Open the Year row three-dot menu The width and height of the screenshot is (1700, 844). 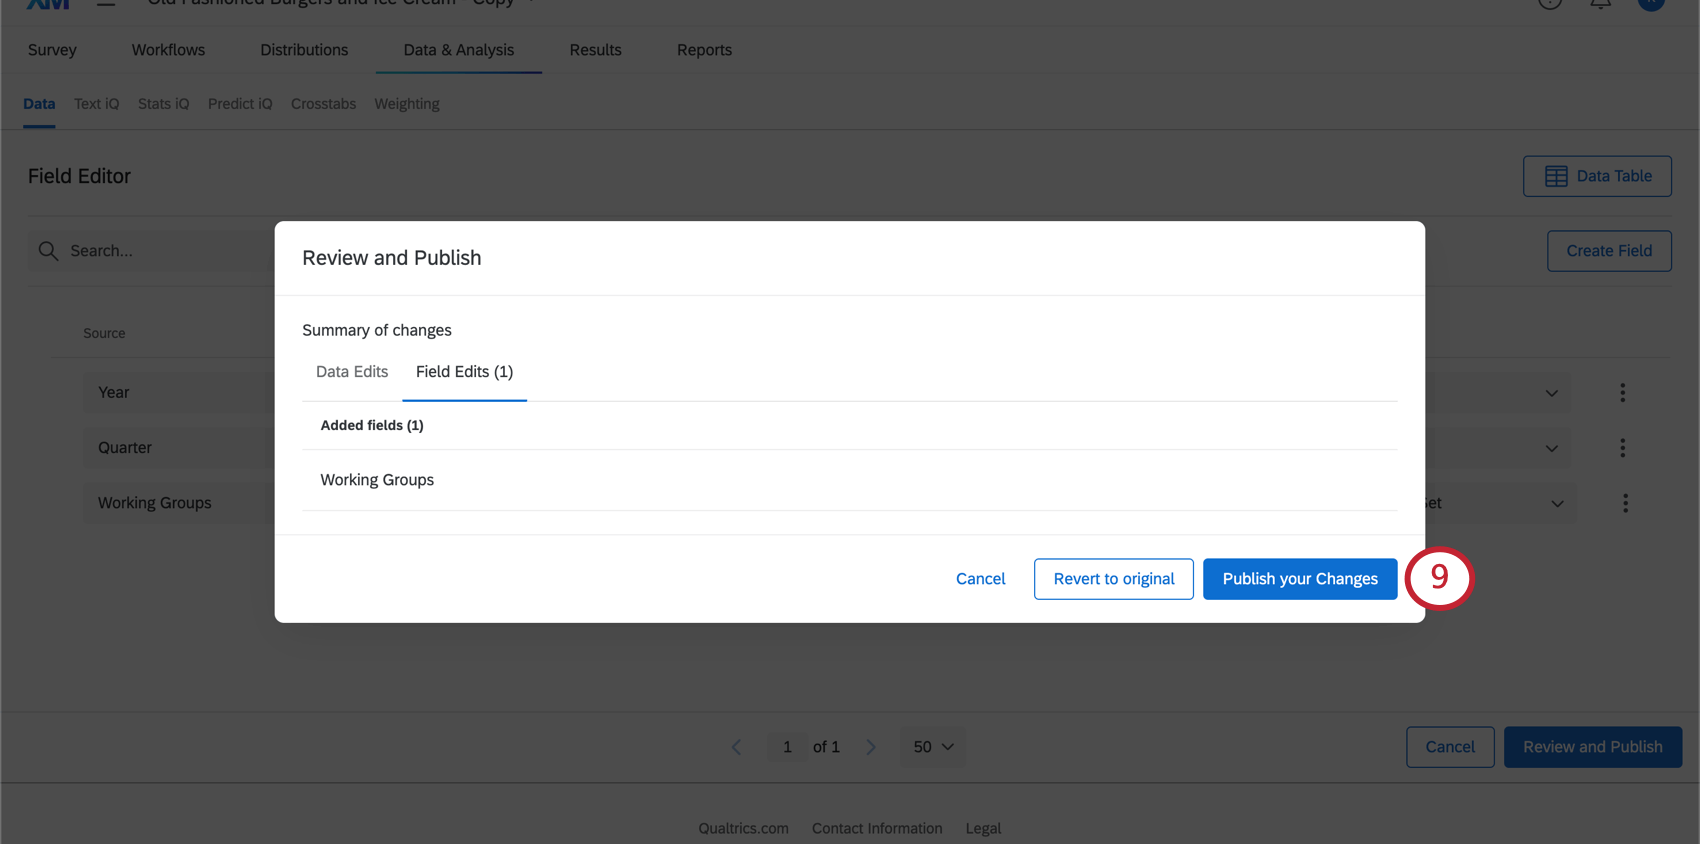coord(1622,393)
